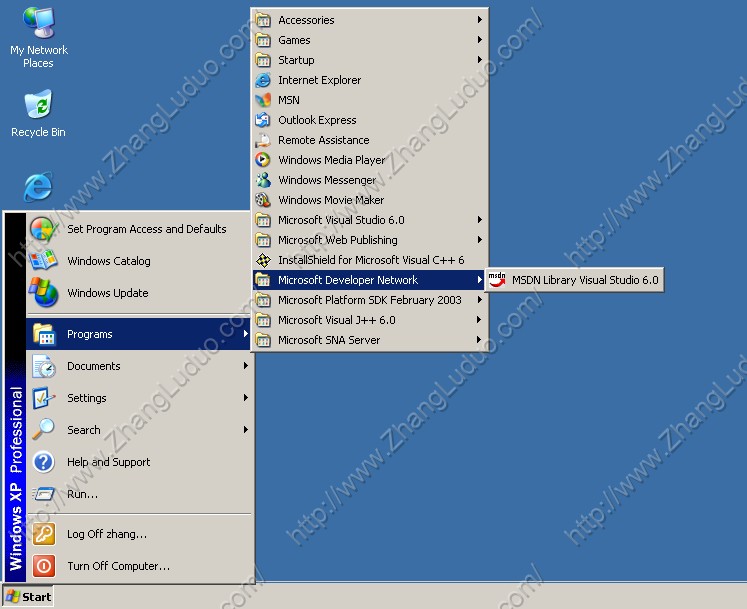
Task: Select the Games menu entry
Action: tap(369, 40)
